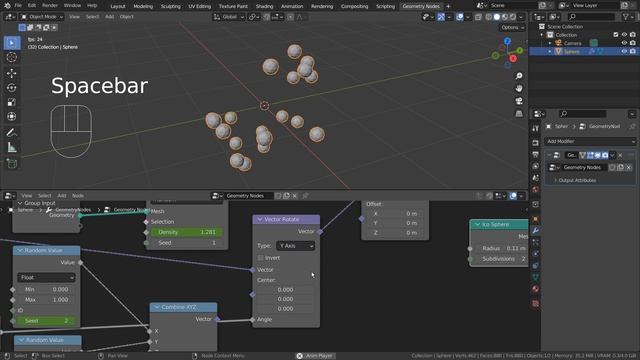640x360 pixels.
Task: Select wireframe viewport shading
Action: (489, 17)
